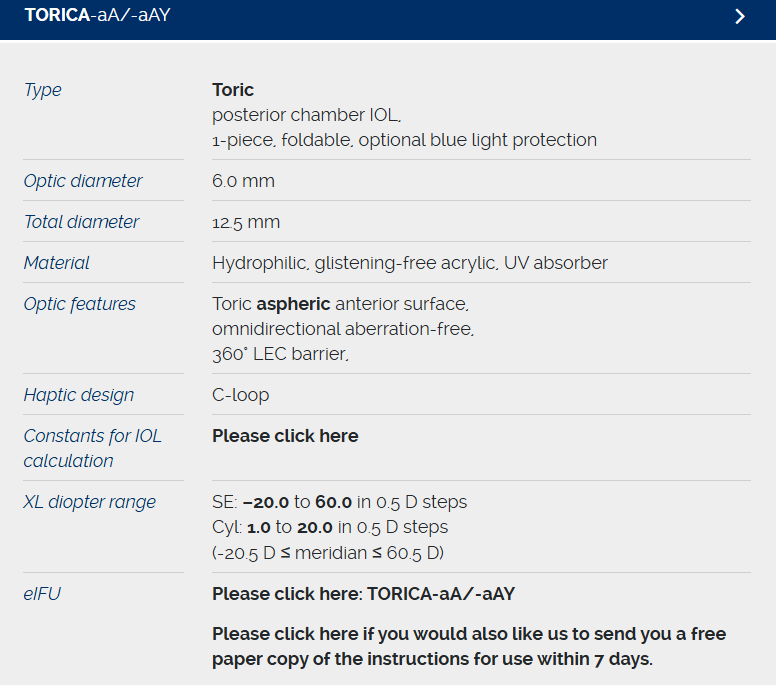
Task: Click the bold 'Toric' type value
Action: (233, 90)
